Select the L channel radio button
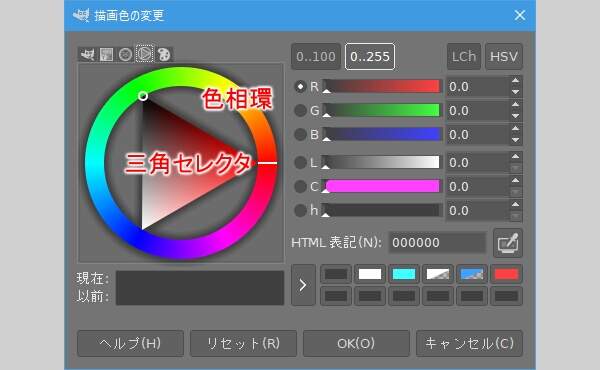This screenshot has width=600, height=370. click(x=300, y=163)
